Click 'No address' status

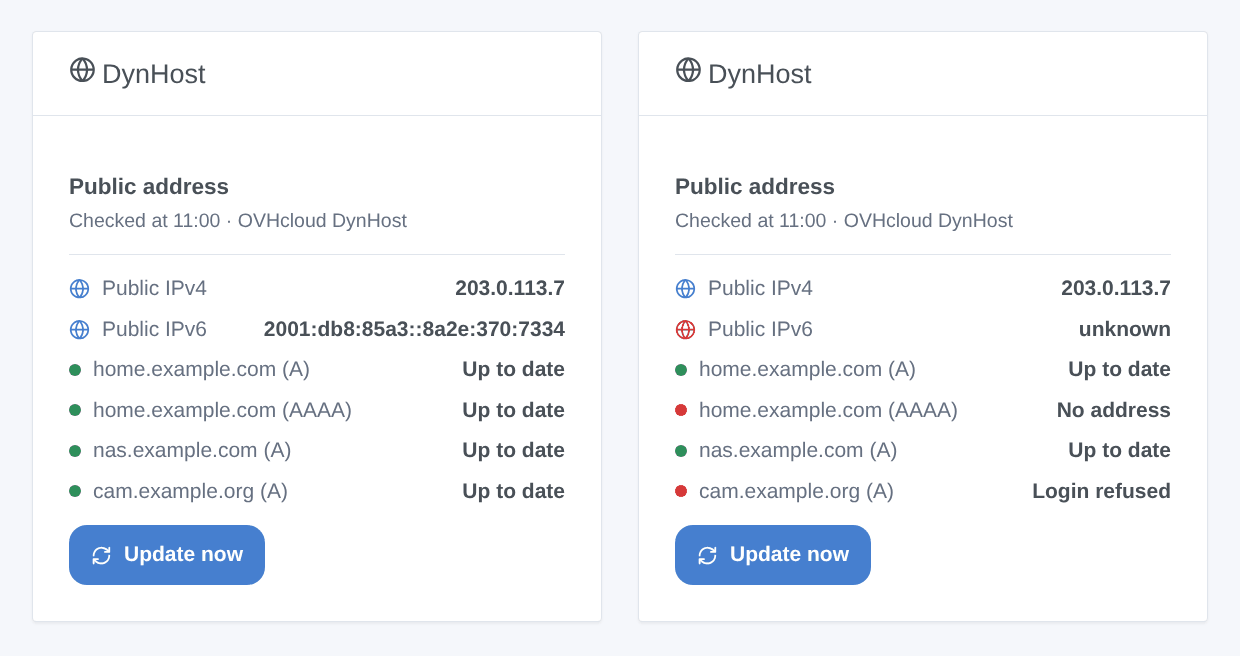click(x=1114, y=410)
